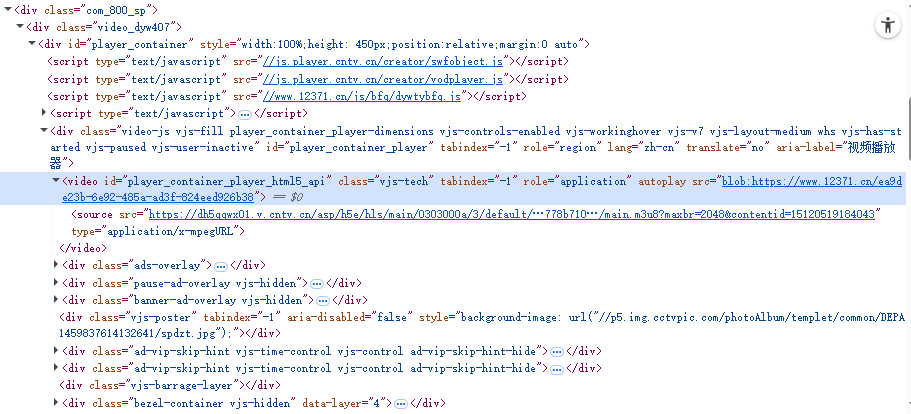Click player_container style width:100% attribute

393,44
